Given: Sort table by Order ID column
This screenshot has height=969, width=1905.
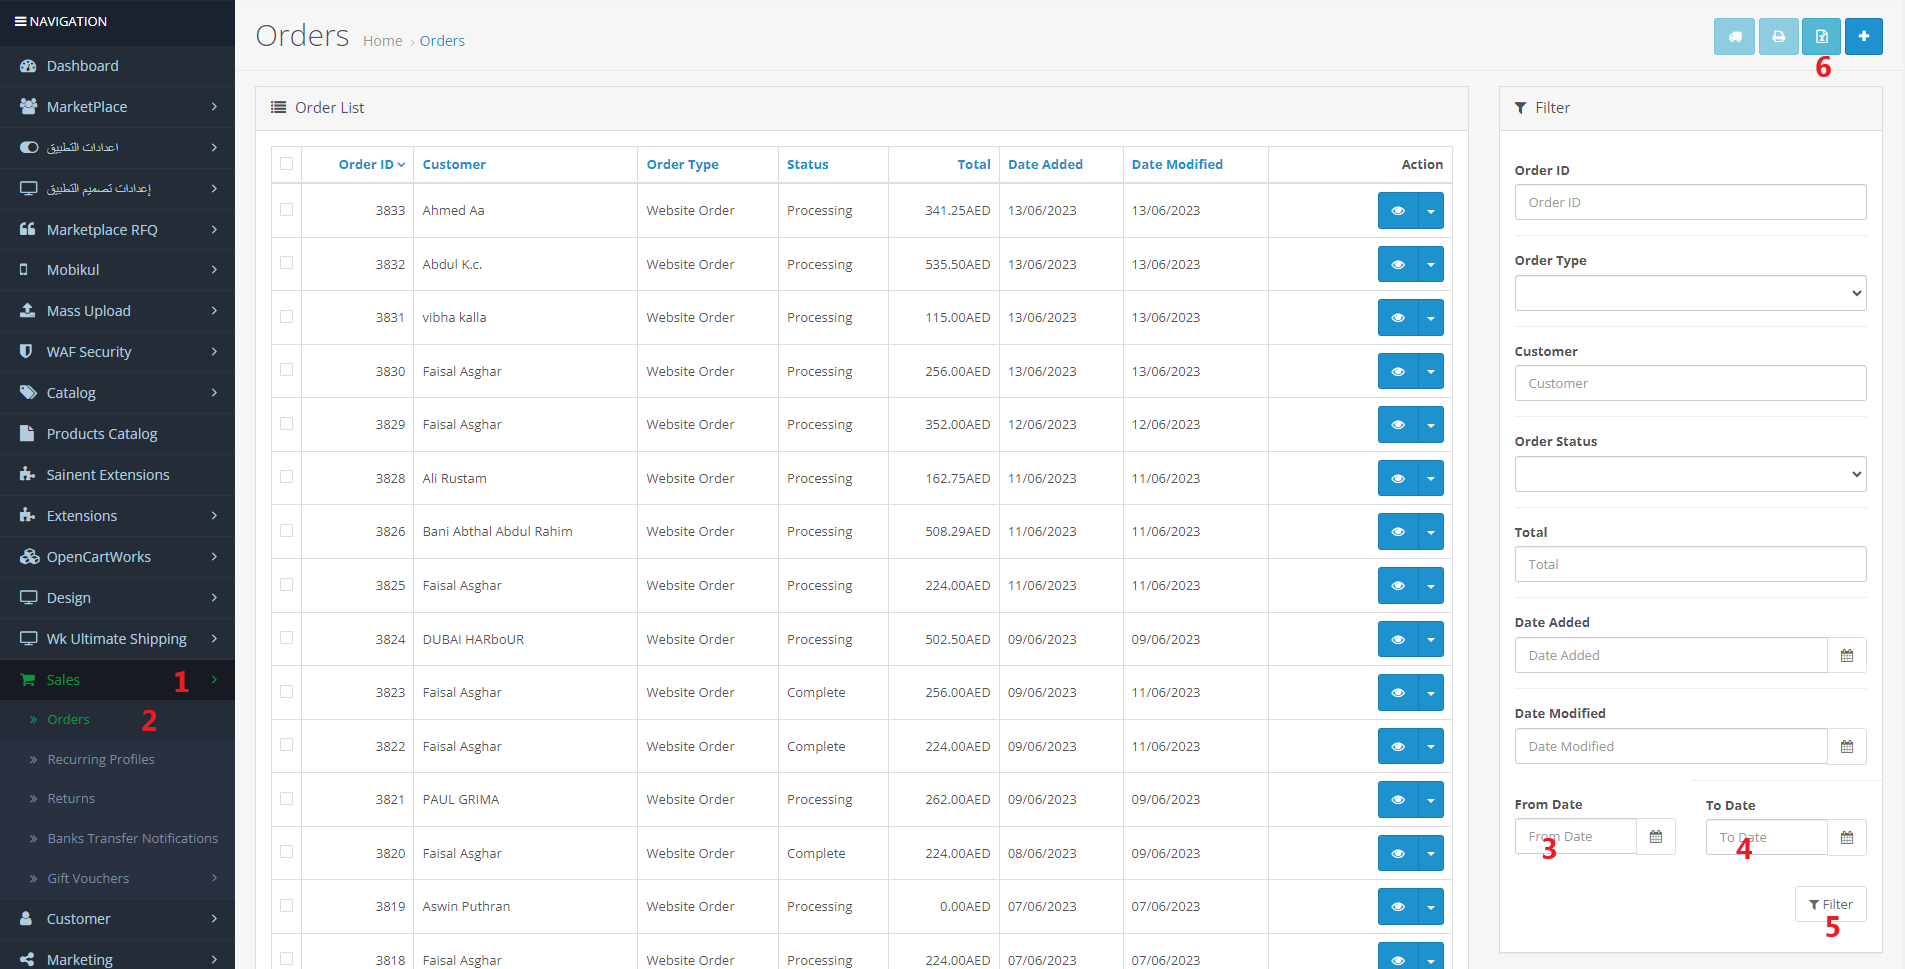Looking at the screenshot, I should point(371,165).
